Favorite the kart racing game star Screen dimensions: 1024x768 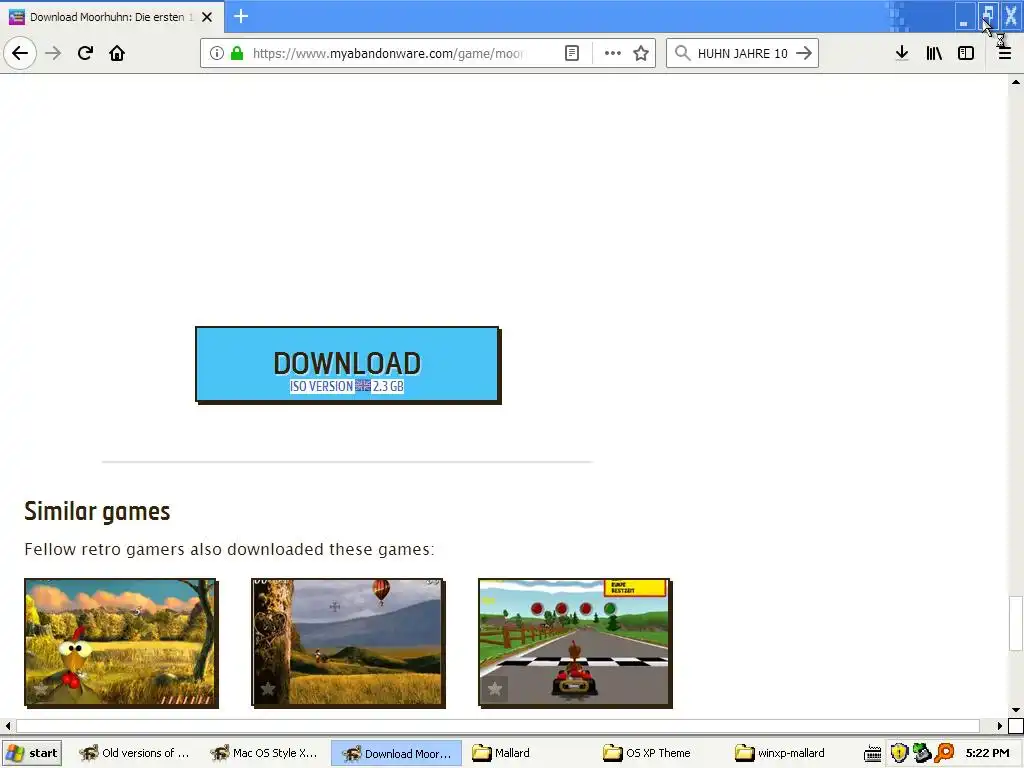[x=494, y=688]
